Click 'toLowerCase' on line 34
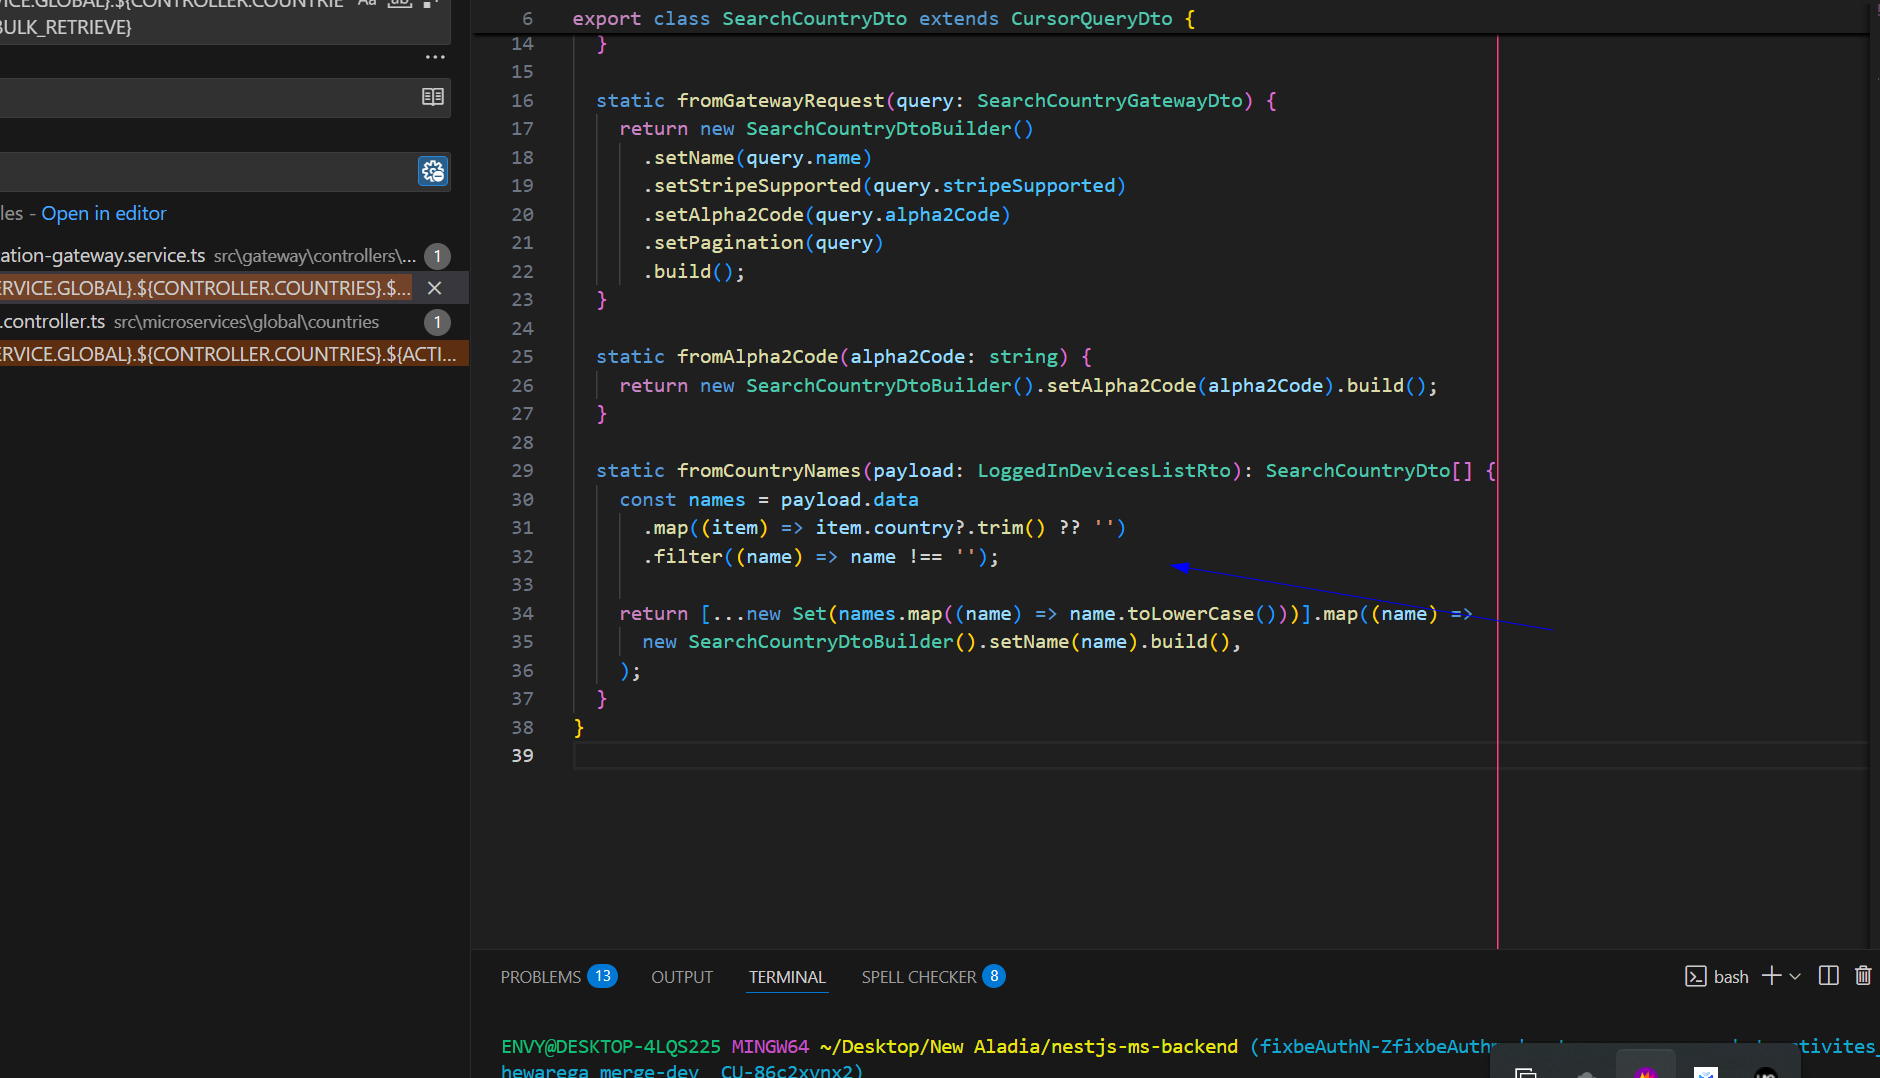Image resolution: width=1880 pixels, height=1078 pixels. [x=1190, y=613]
